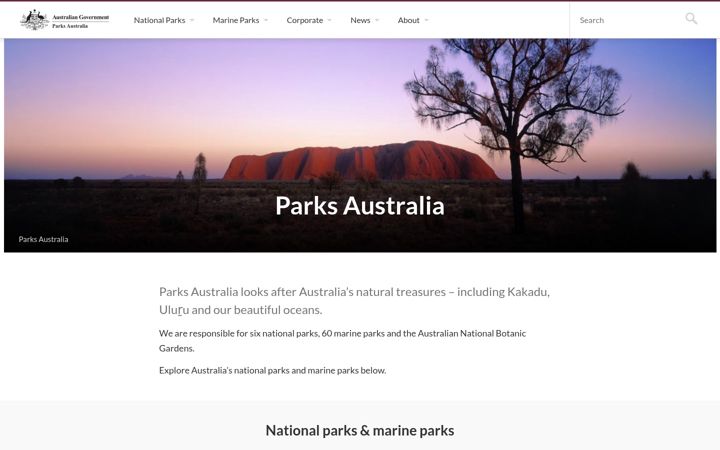
Task: Open the Marine Parks menu
Action: point(236,20)
